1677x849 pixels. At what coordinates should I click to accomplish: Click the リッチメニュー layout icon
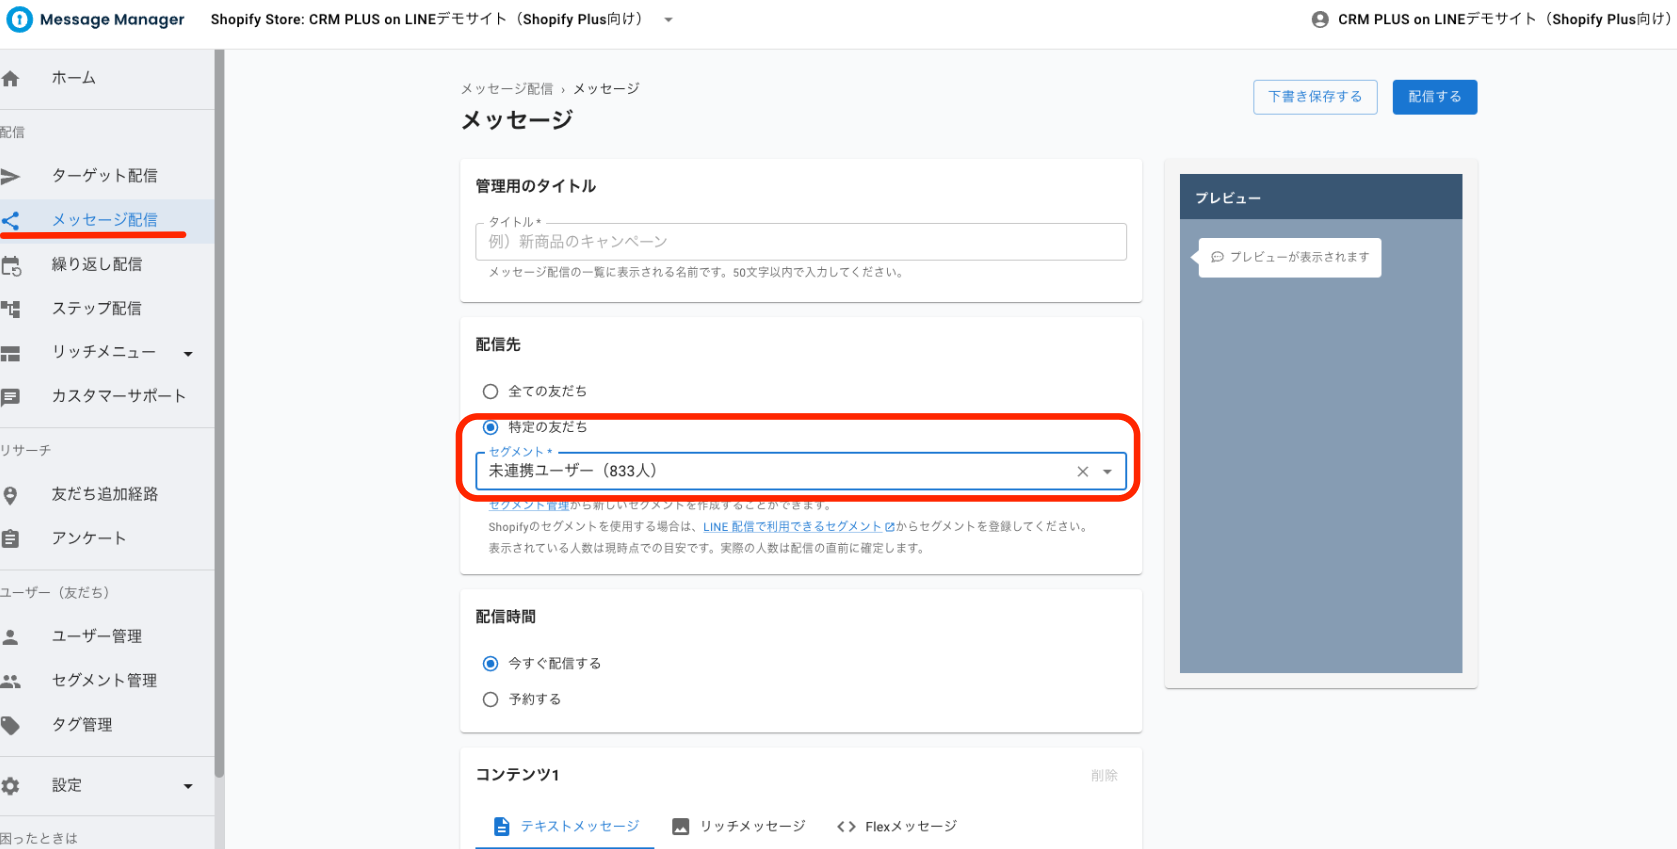coord(10,353)
